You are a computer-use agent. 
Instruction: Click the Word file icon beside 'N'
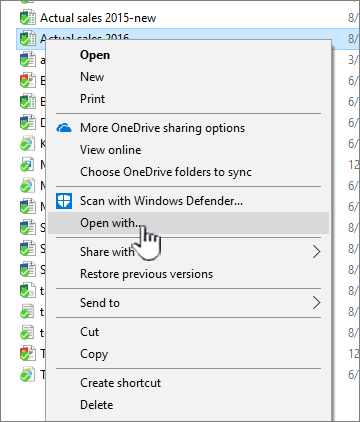(27, 207)
